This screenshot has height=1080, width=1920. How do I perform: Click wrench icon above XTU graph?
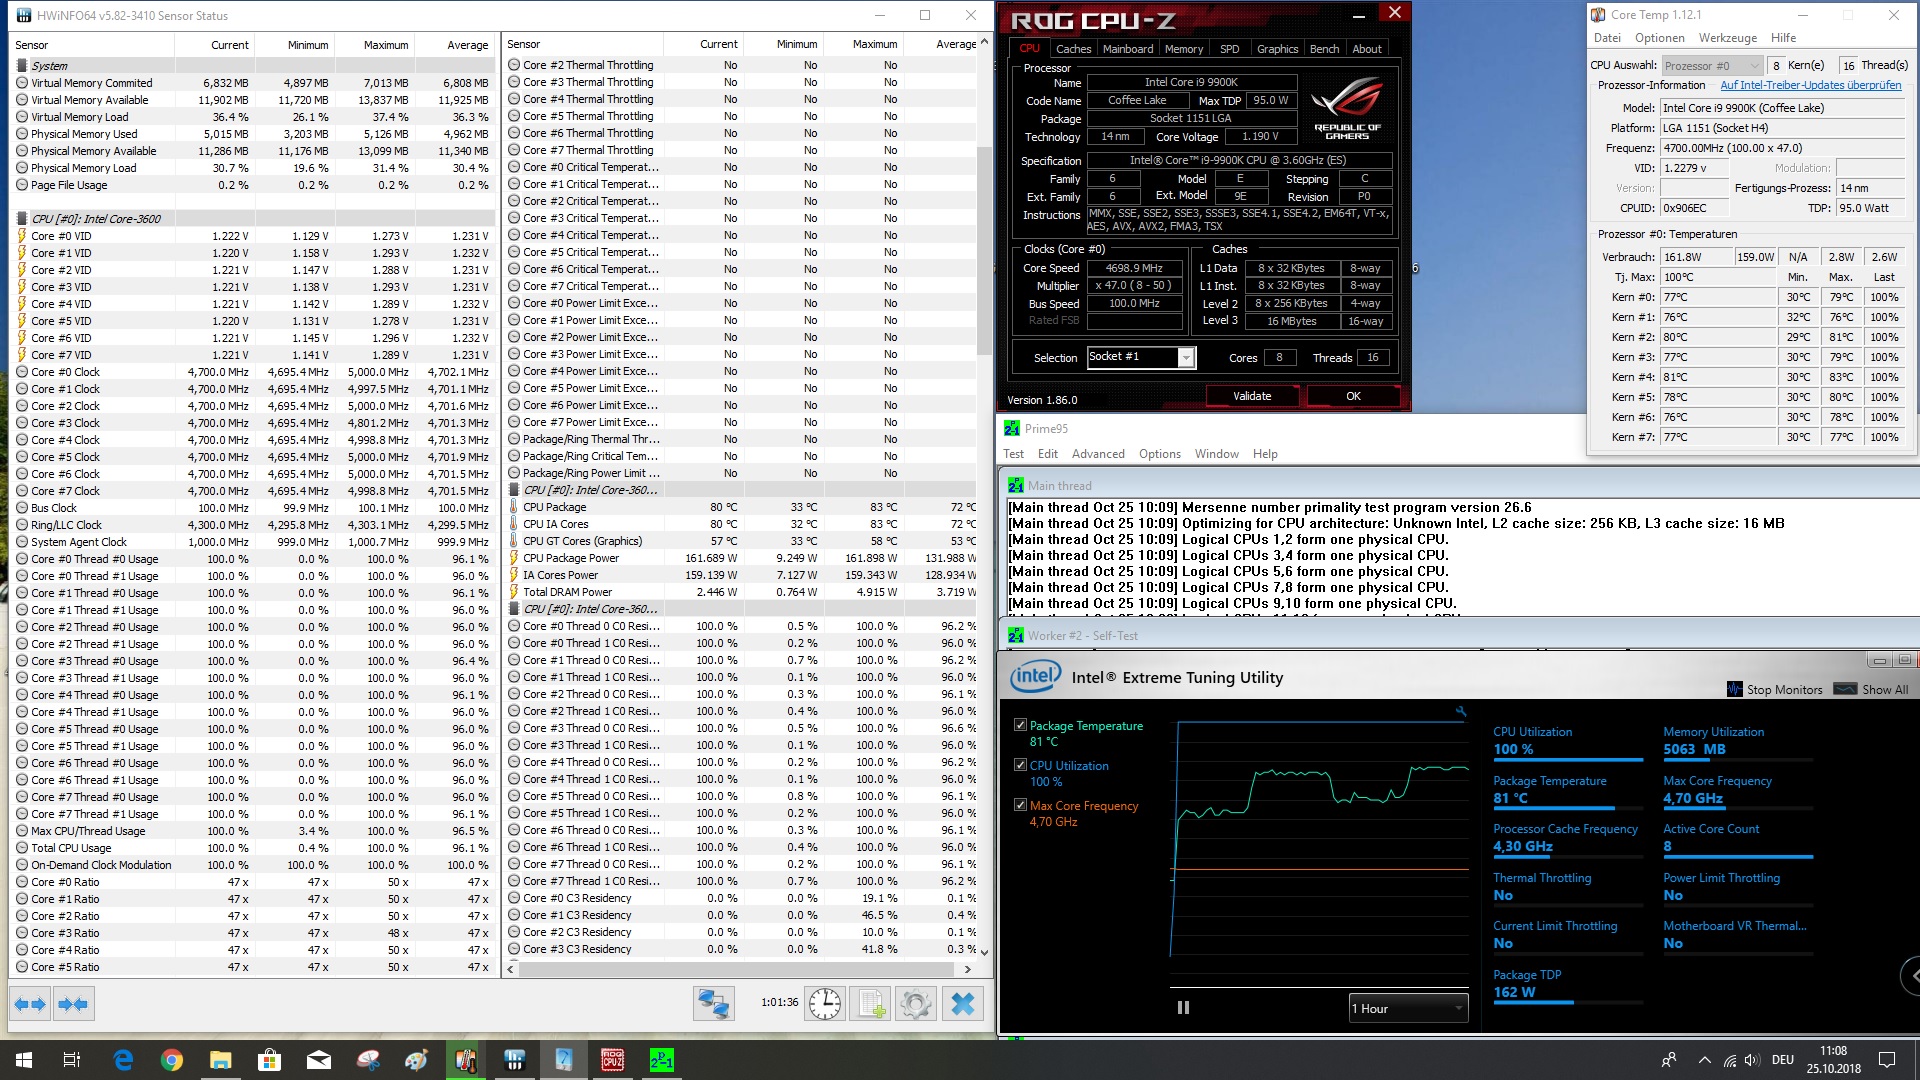coord(1460,712)
